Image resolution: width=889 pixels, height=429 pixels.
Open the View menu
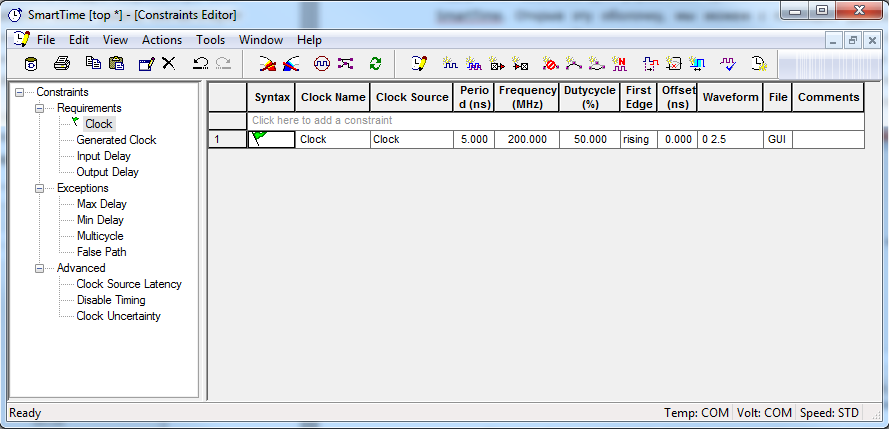116,40
